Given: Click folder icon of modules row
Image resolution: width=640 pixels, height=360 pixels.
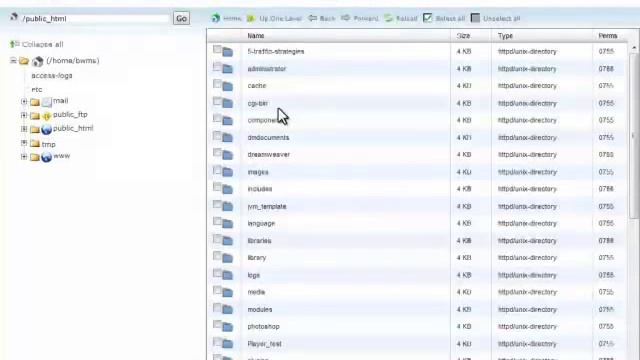Looking at the screenshot, I should coord(227,310).
